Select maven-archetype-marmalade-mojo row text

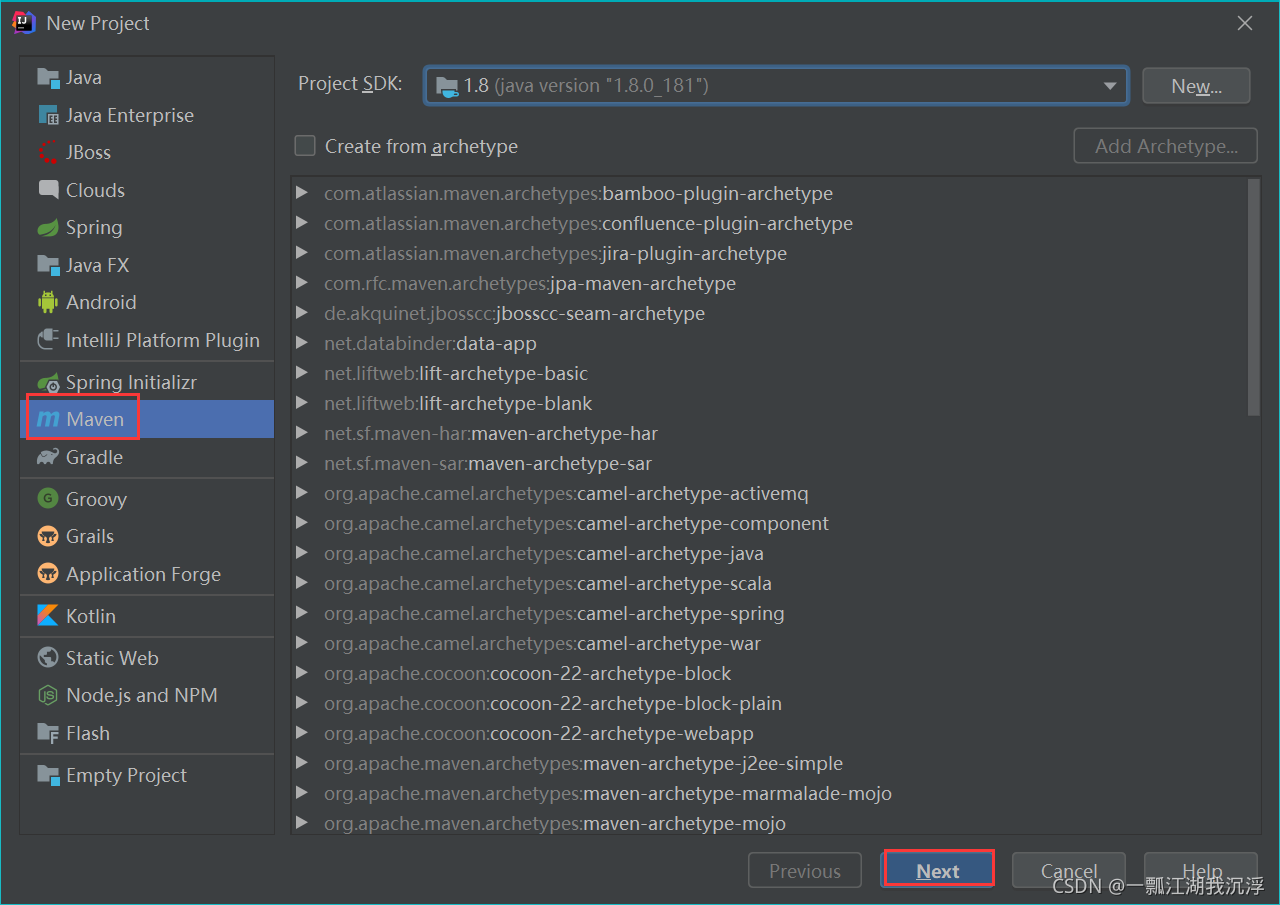click(608, 793)
